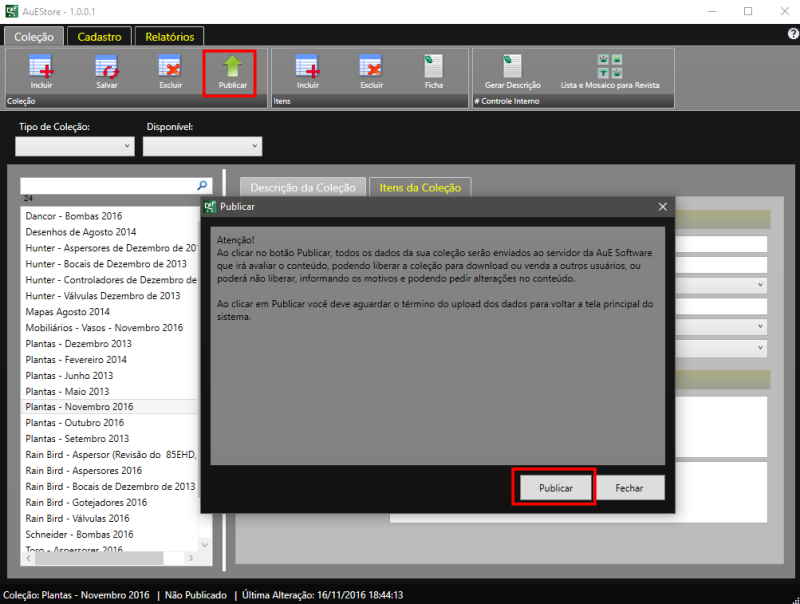
Task: Confirm with the Publicar dialog button
Action: 555,487
